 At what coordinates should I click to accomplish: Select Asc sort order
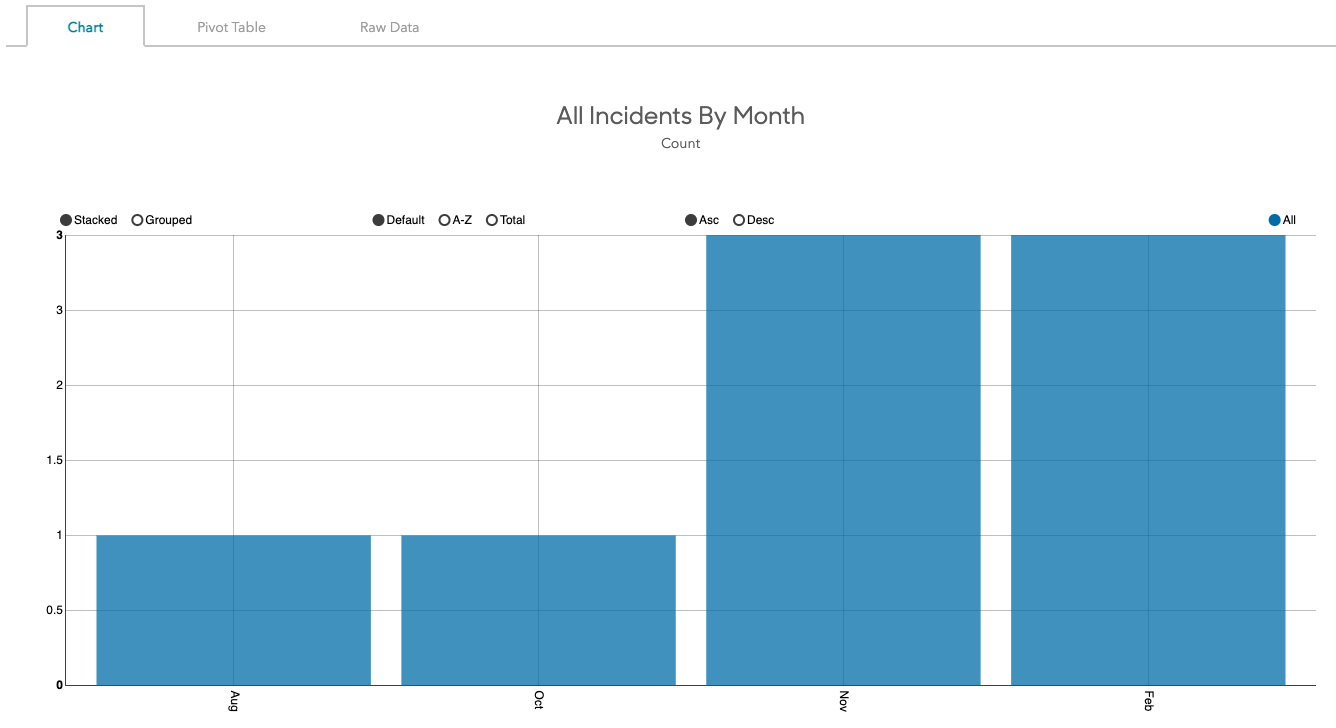click(702, 220)
